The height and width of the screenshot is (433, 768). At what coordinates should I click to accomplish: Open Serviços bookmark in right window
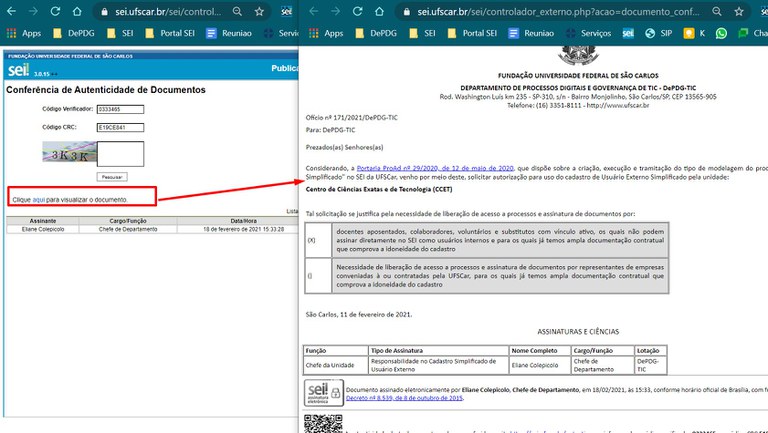[x=588, y=33]
